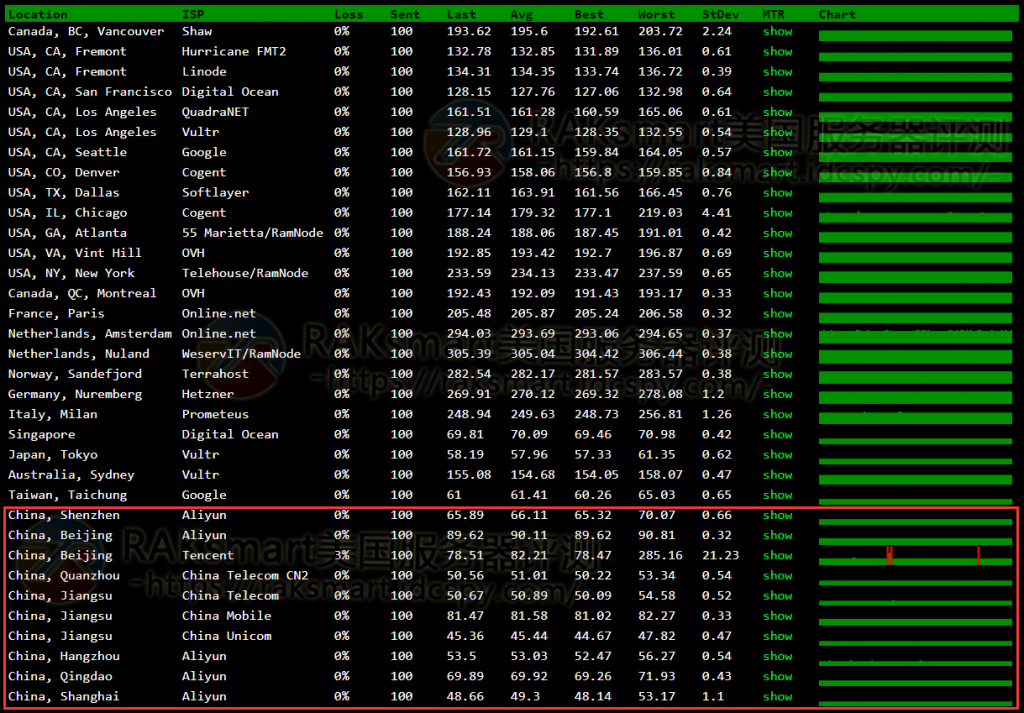Show MTR for Shenzhen Aliyun row
Image resolution: width=1024 pixels, height=713 pixels.
point(777,515)
